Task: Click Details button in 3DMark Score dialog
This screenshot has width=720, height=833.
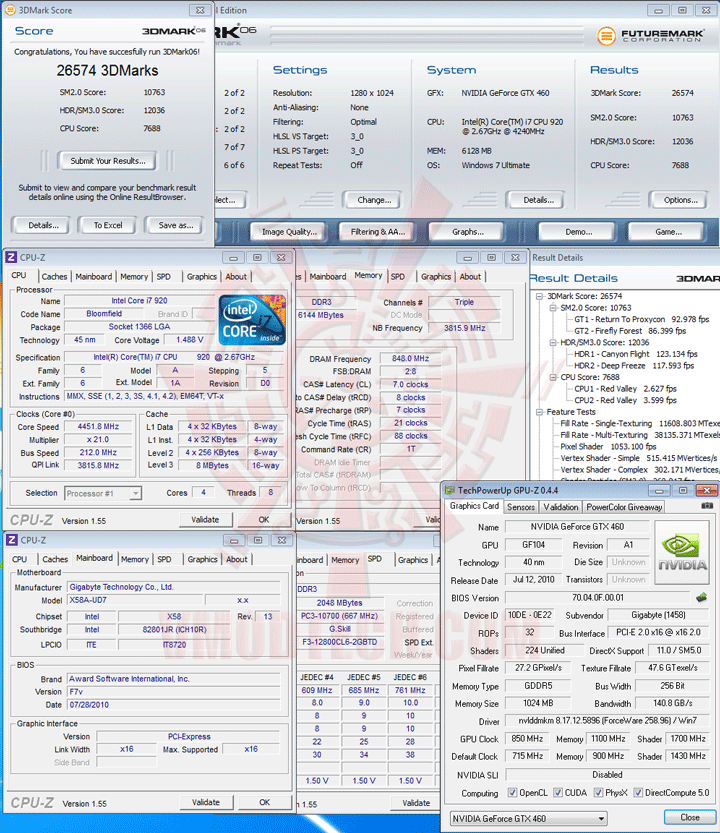Action: 43,225
